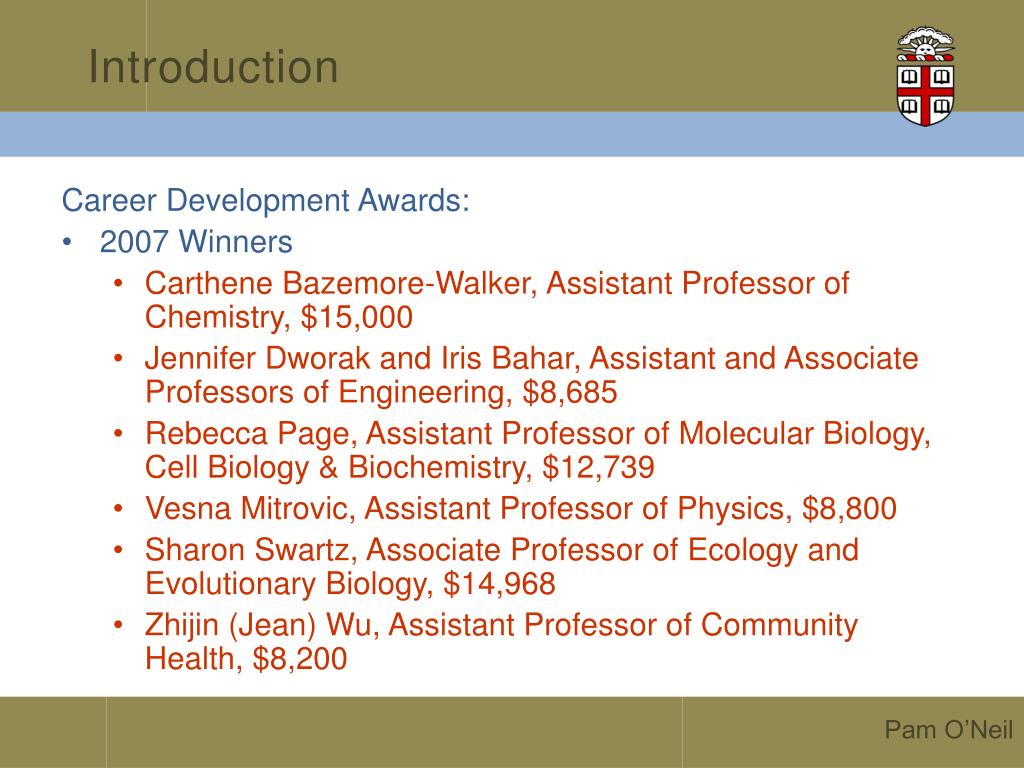Viewport: 1024px width, 768px height.
Task: Click the Pam O'Neil footer name
Action: (948, 729)
